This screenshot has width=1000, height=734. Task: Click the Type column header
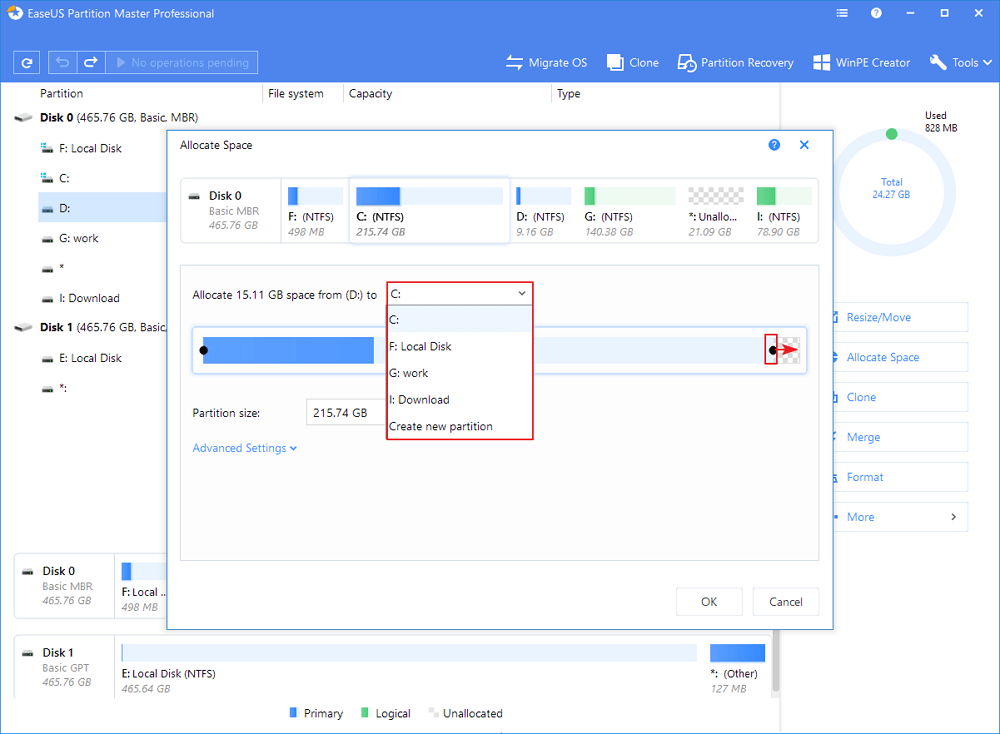[568, 93]
